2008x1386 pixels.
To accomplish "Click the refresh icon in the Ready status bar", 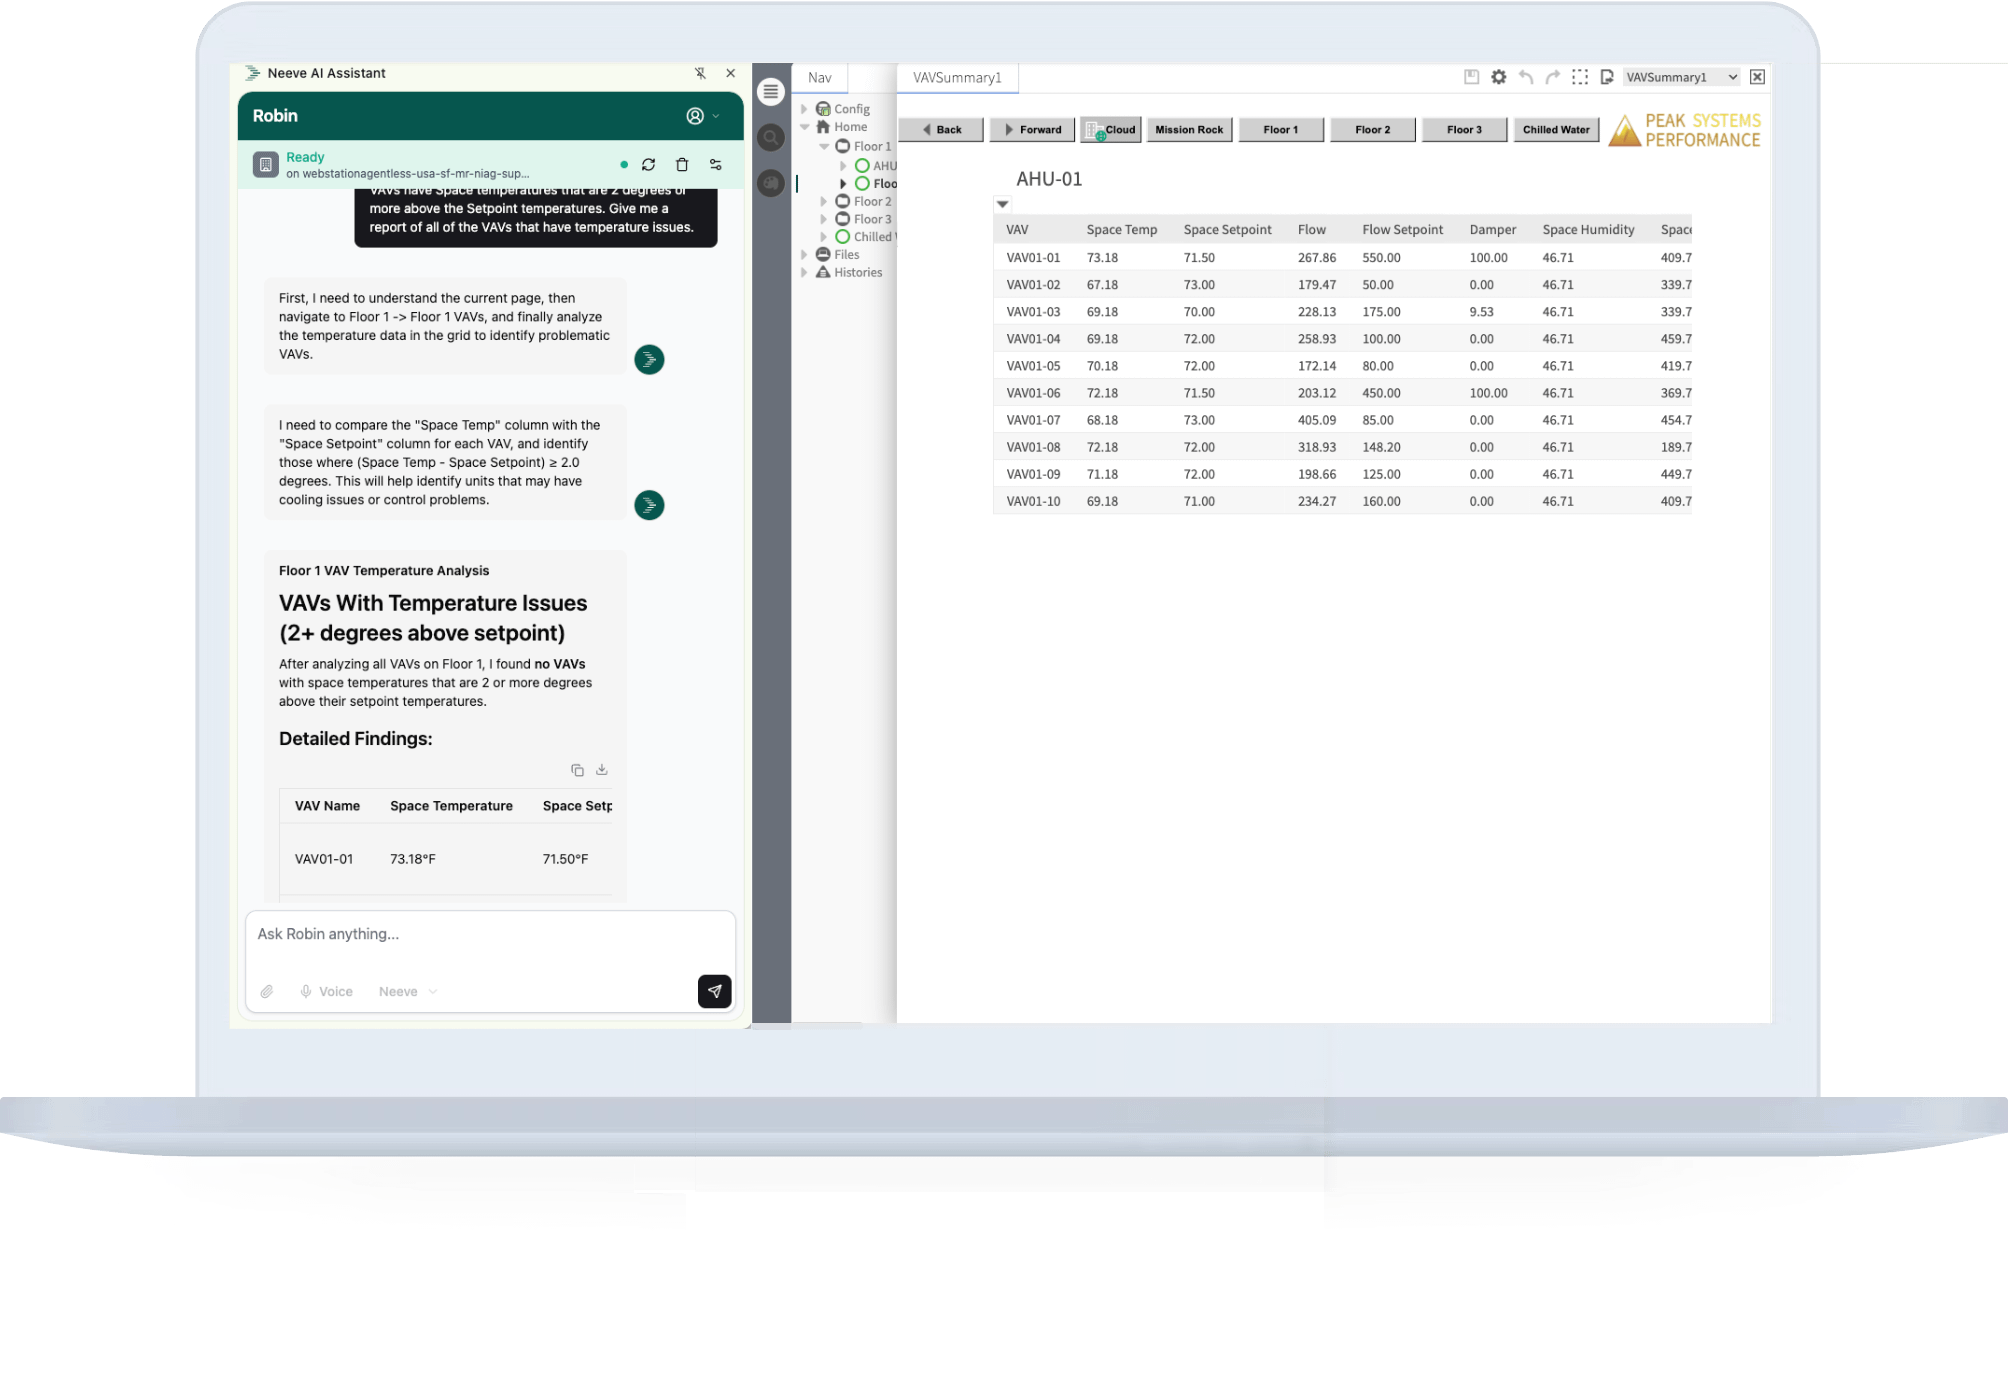I will coord(648,165).
